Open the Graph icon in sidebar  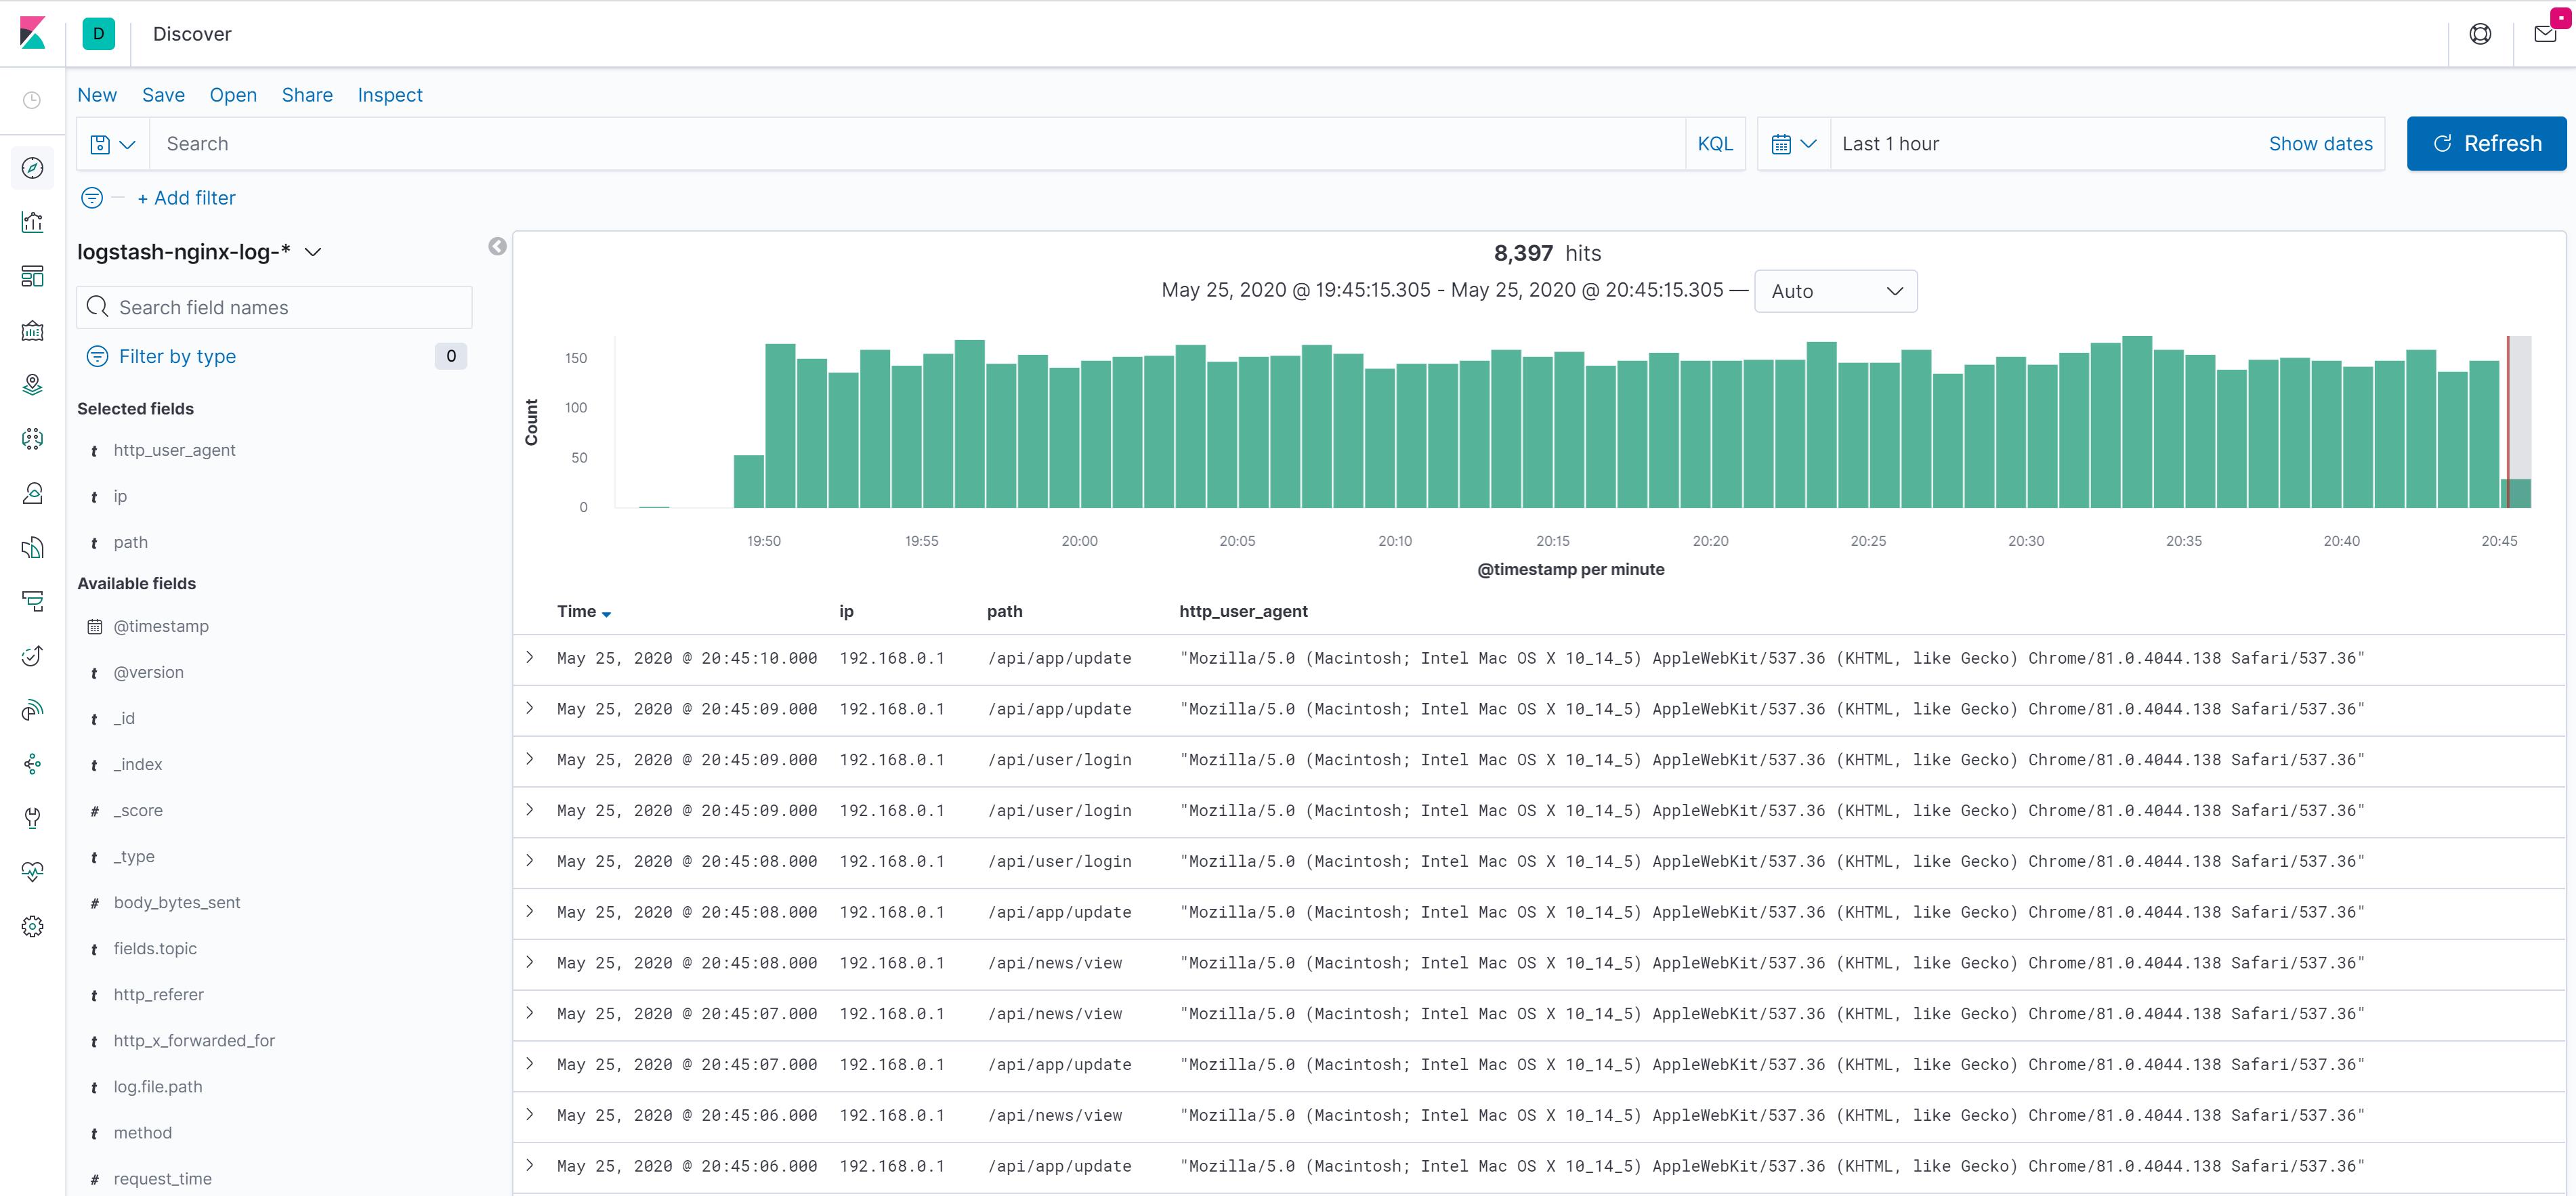(x=32, y=764)
